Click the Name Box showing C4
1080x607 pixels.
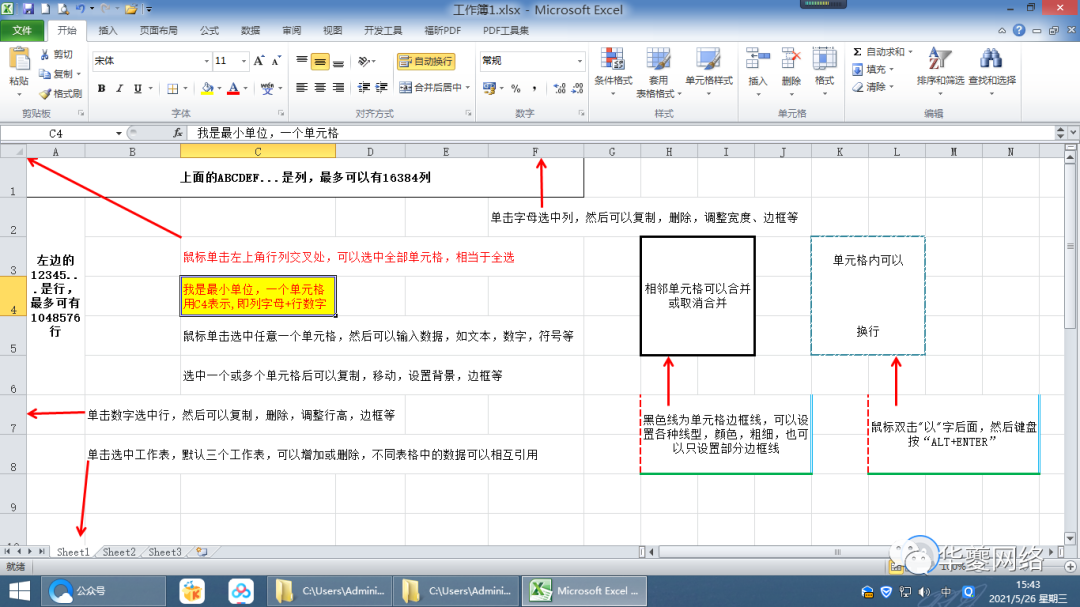click(x=56, y=133)
